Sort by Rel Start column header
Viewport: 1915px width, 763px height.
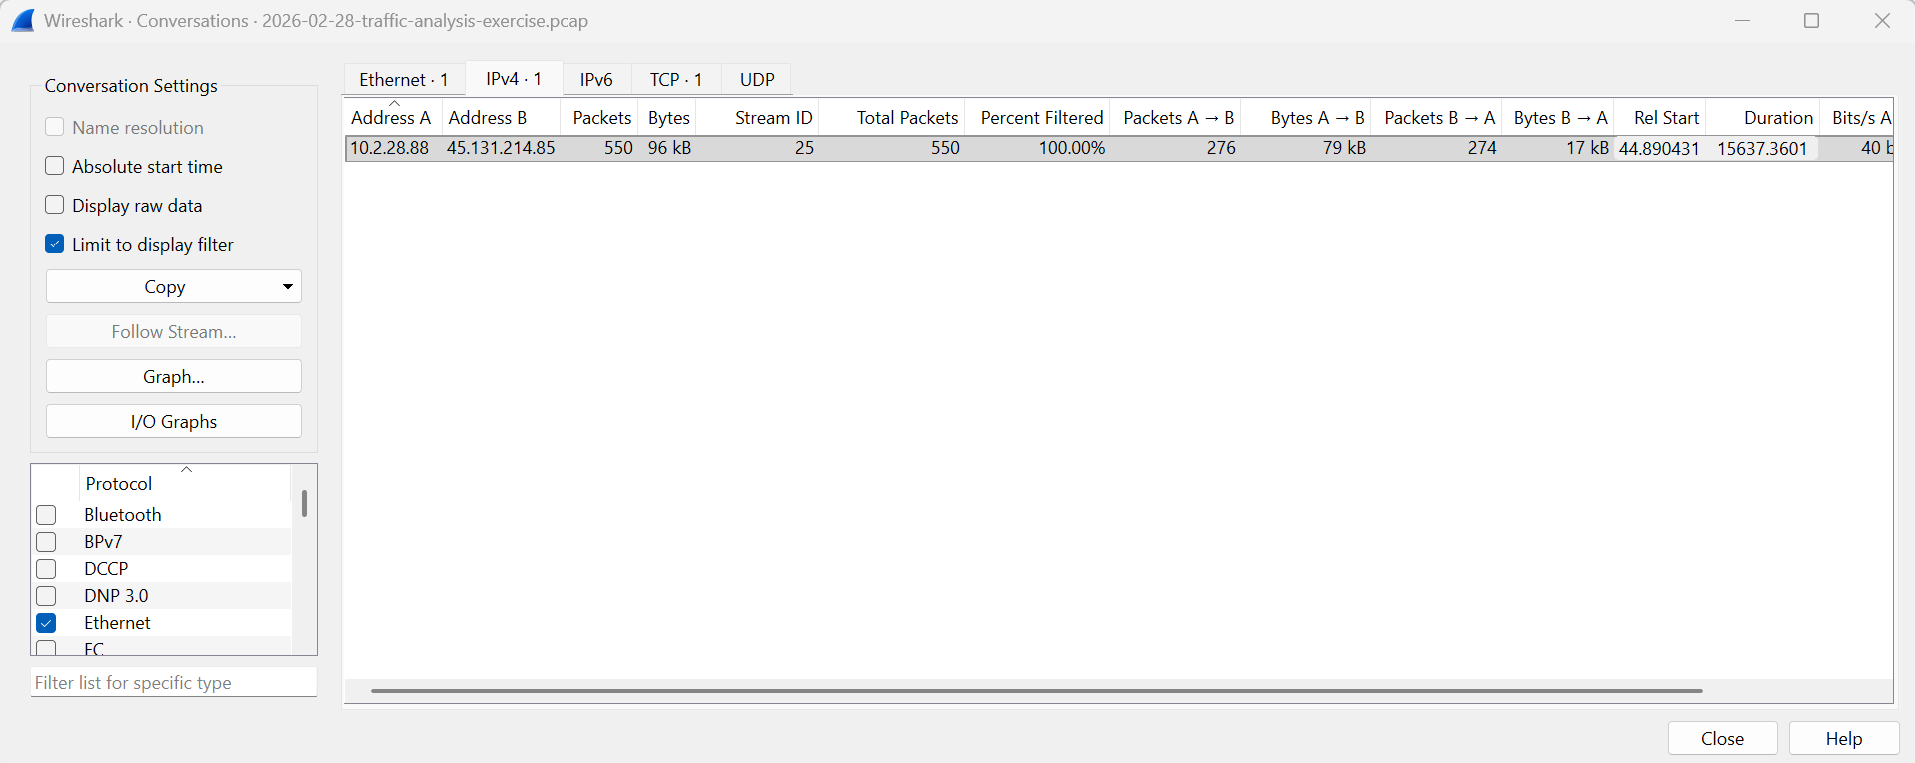(1660, 117)
